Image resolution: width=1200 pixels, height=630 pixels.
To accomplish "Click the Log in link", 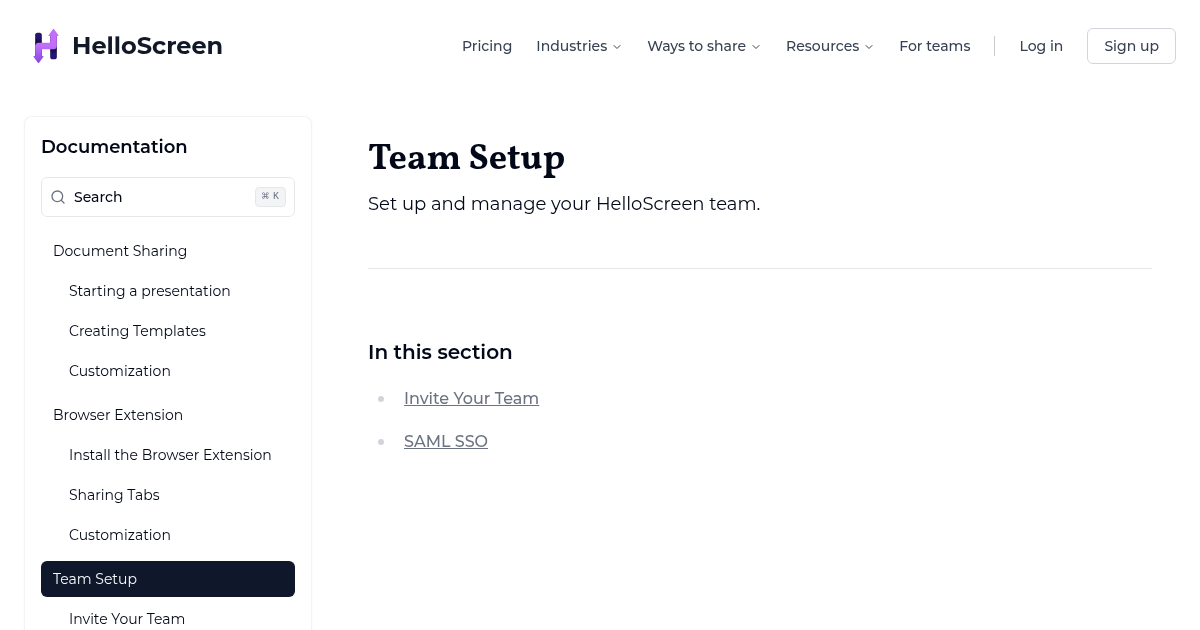I will [x=1041, y=46].
